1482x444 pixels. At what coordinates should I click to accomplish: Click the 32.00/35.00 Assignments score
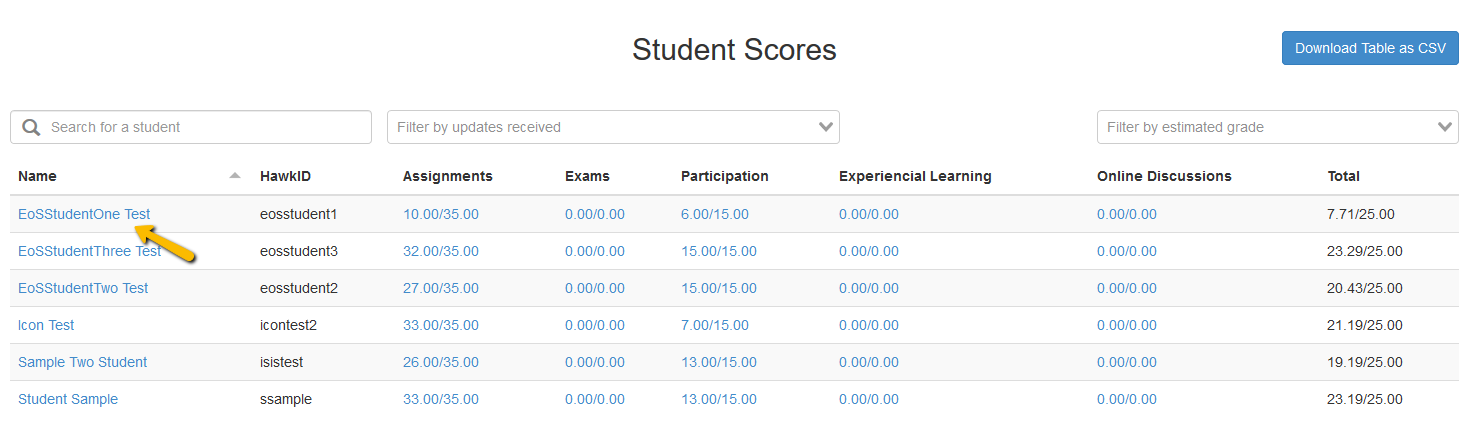440,251
